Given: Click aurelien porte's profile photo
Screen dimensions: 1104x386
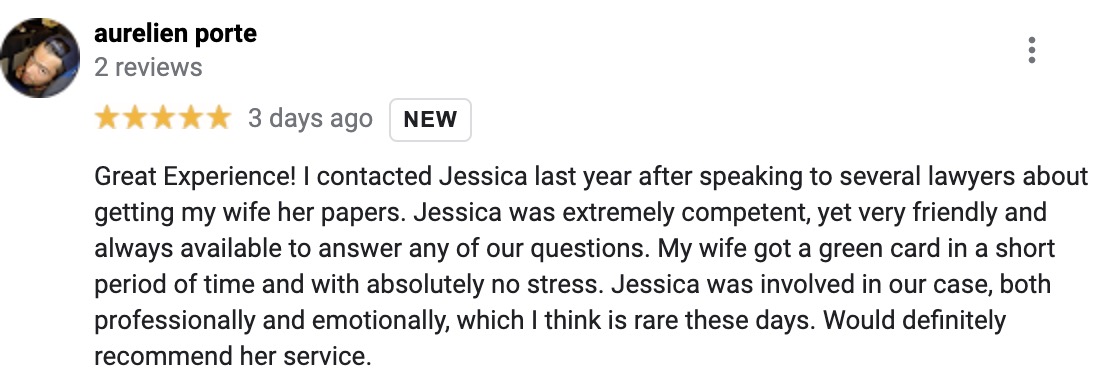Looking at the screenshot, I should tap(40, 58).
